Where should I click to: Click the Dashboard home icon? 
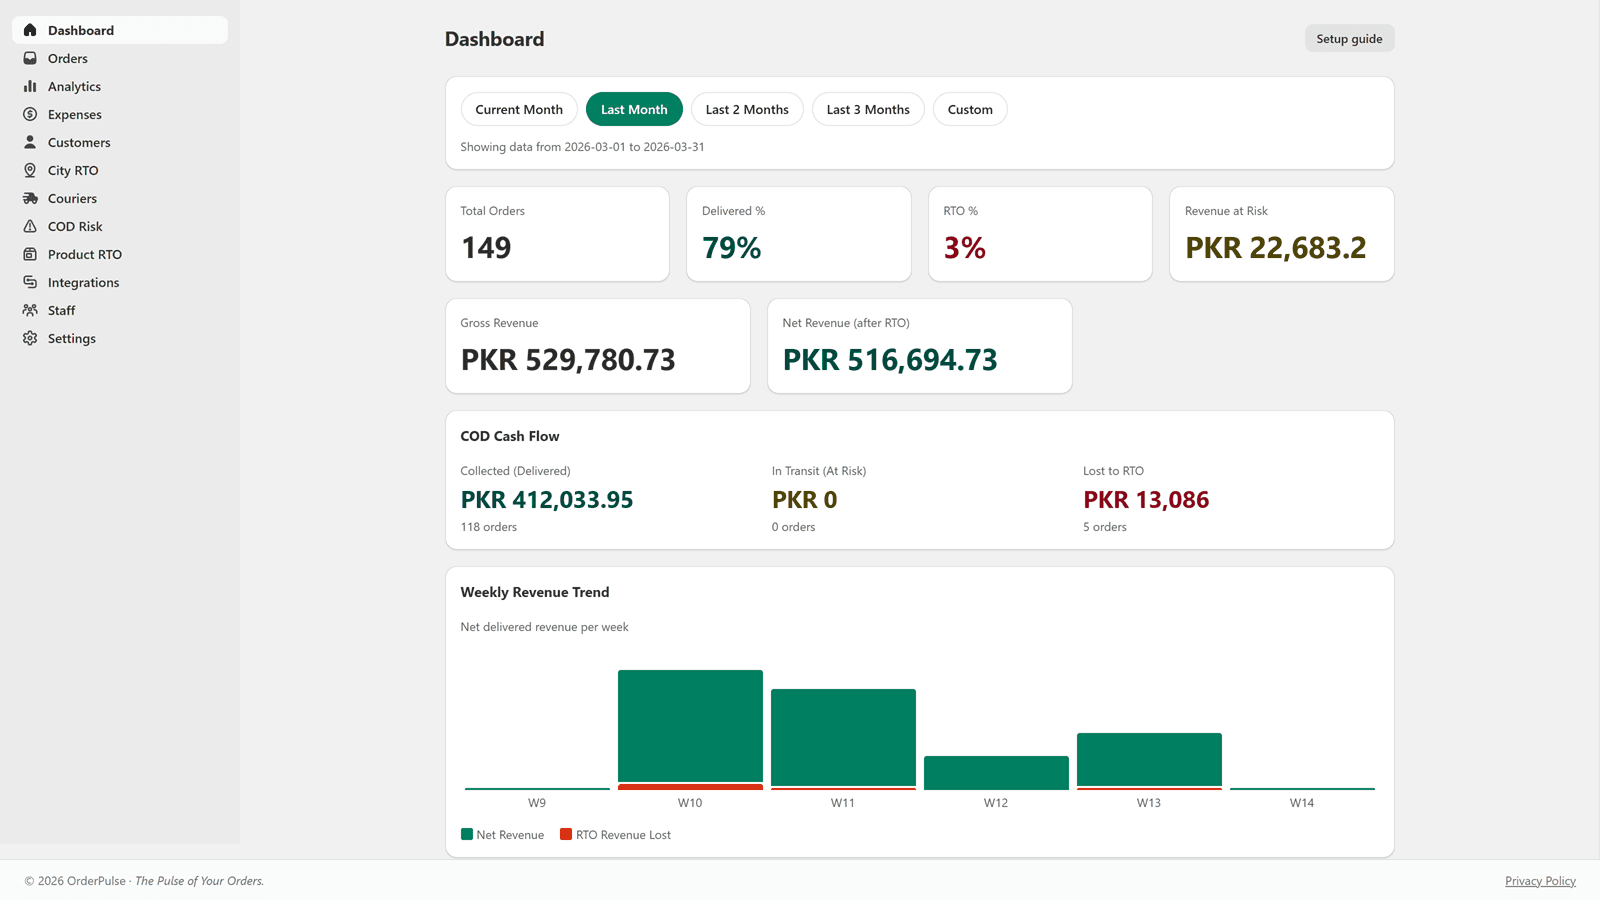(x=30, y=30)
